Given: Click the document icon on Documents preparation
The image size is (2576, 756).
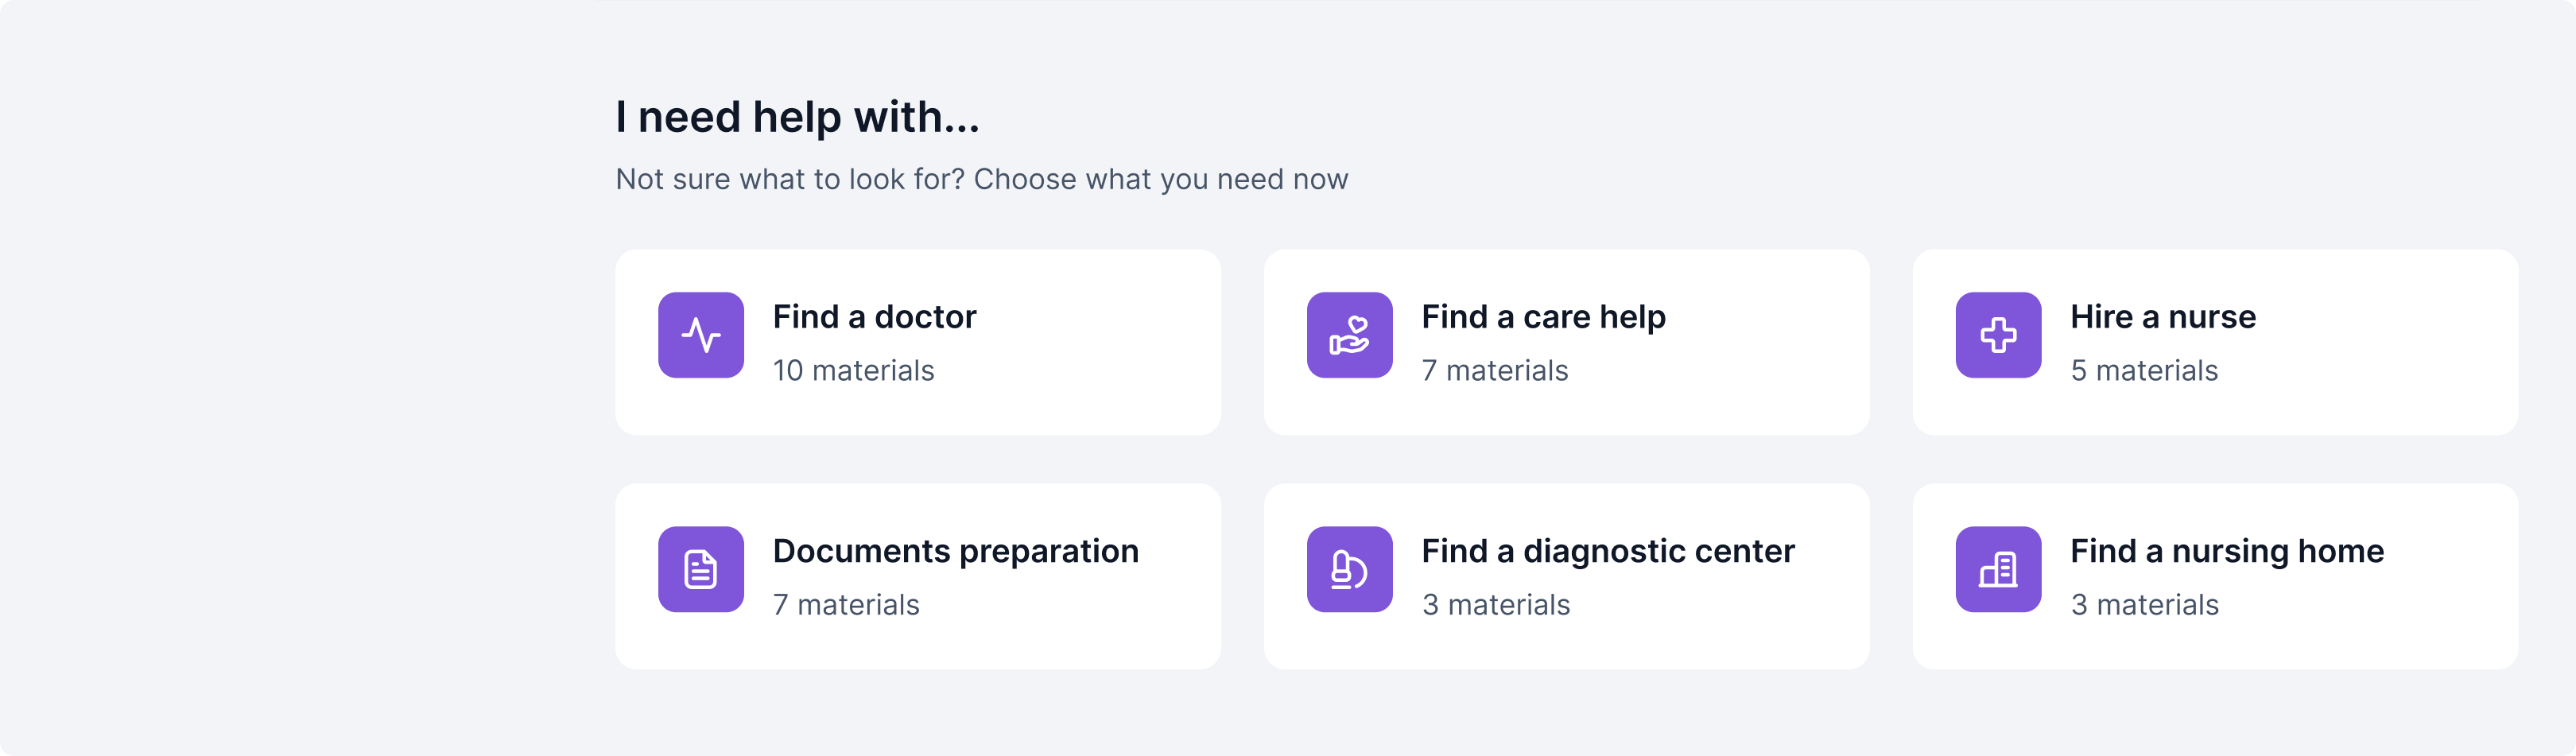Looking at the screenshot, I should tap(700, 569).
